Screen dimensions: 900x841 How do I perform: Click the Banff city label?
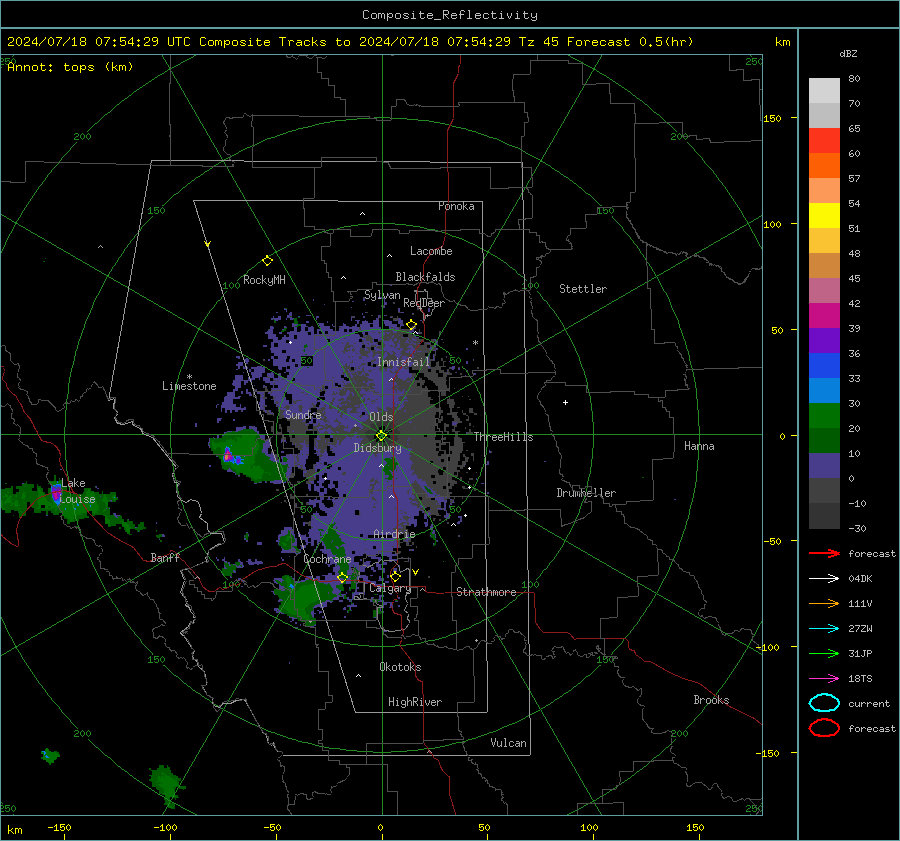pos(165,557)
